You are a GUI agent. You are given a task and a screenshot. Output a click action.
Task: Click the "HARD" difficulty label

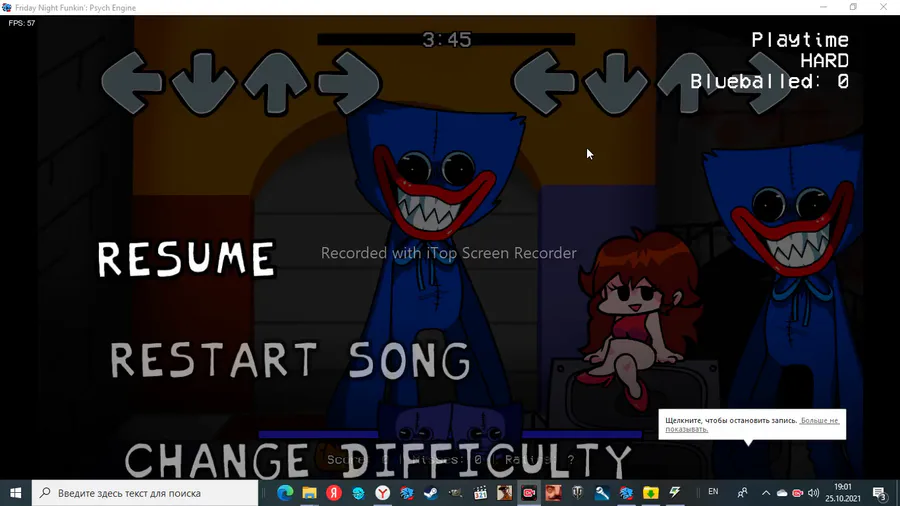point(825,60)
